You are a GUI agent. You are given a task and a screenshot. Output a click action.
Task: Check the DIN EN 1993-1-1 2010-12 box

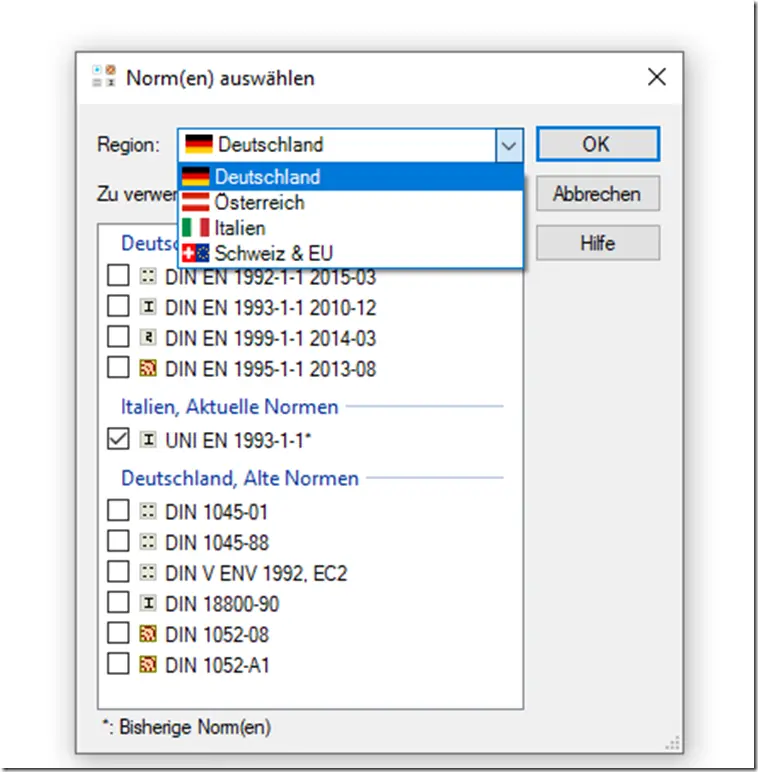(118, 306)
